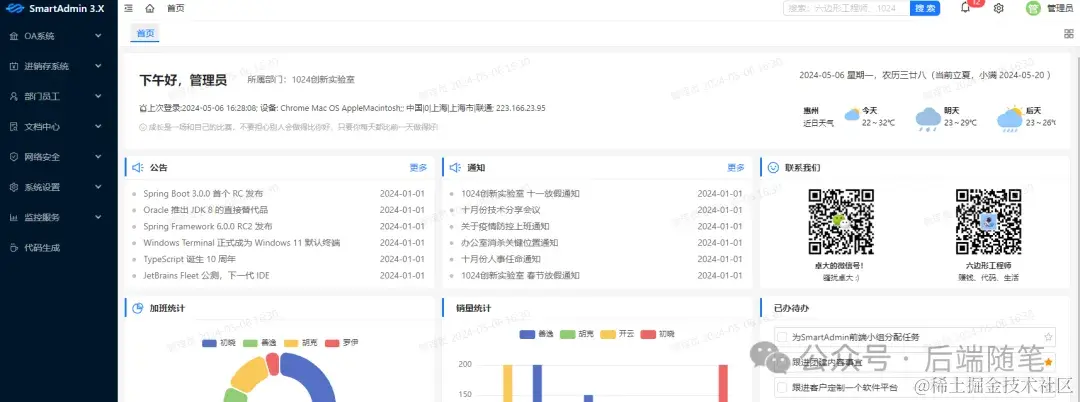Open the top-right settings gear

999,8
